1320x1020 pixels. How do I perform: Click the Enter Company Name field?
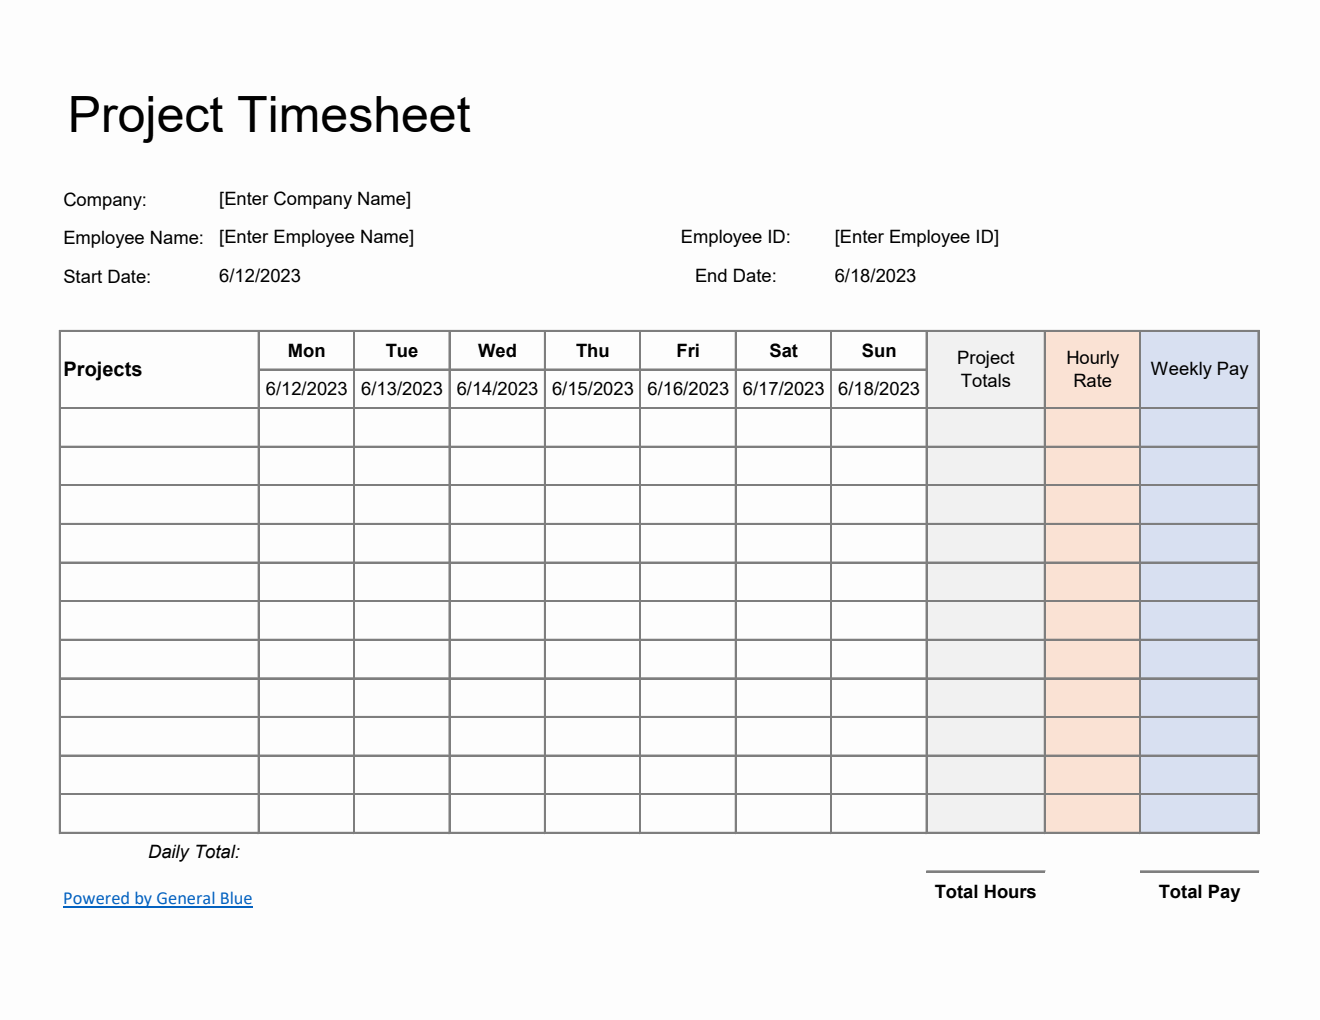(x=314, y=199)
